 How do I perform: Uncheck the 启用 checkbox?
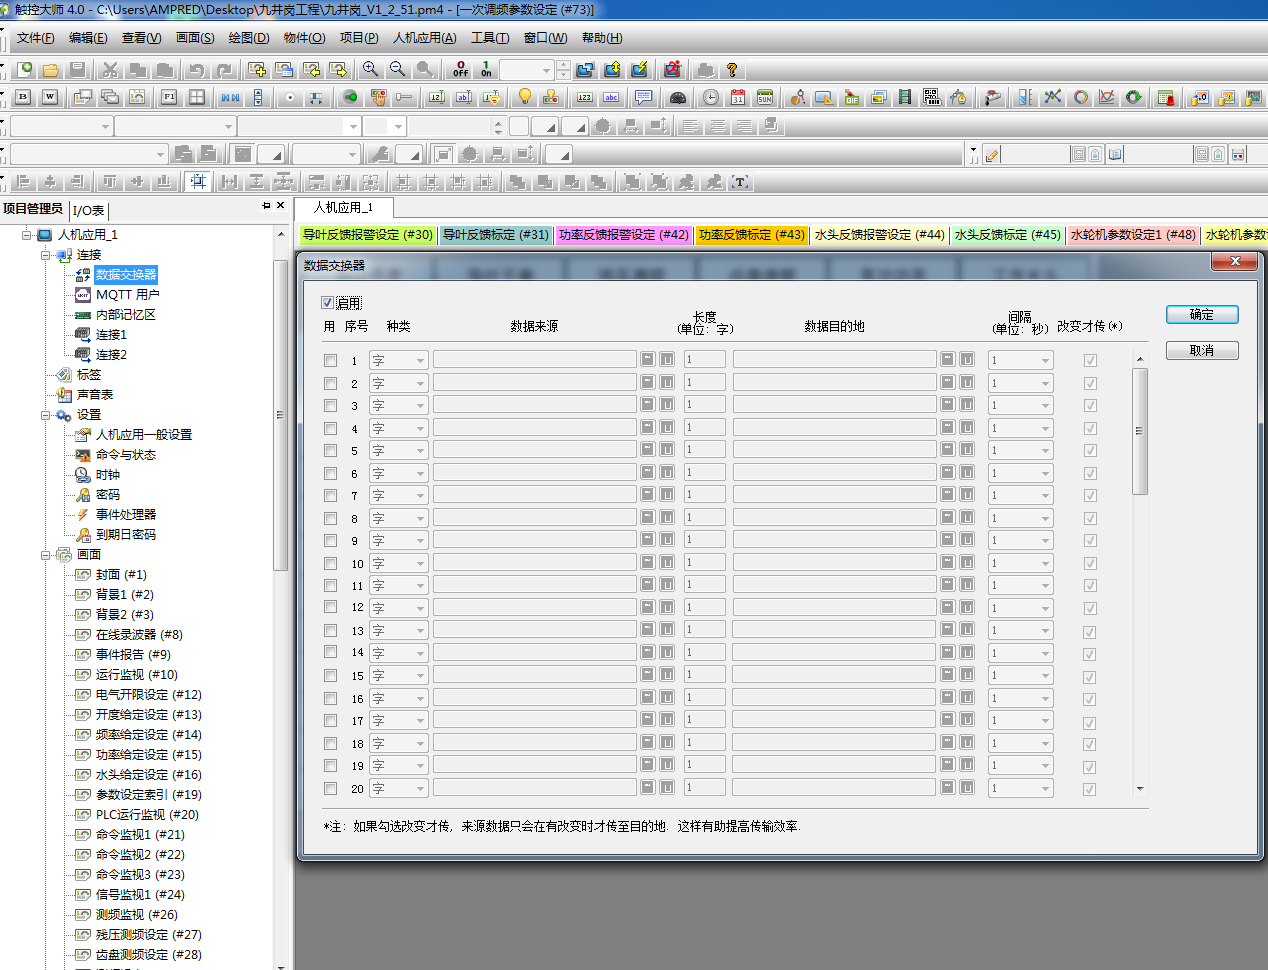click(x=327, y=302)
